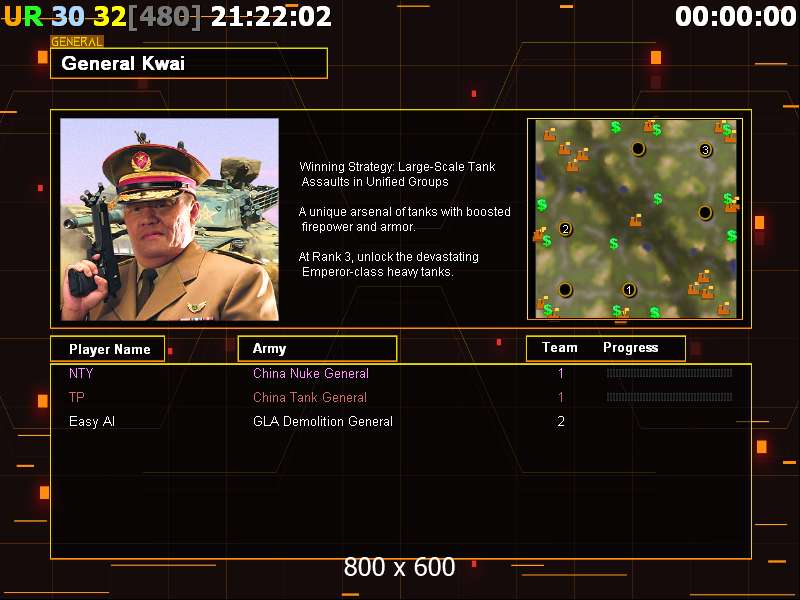
Task: Click the 00:00:00 game timer
Action: [x=736, y=16]
